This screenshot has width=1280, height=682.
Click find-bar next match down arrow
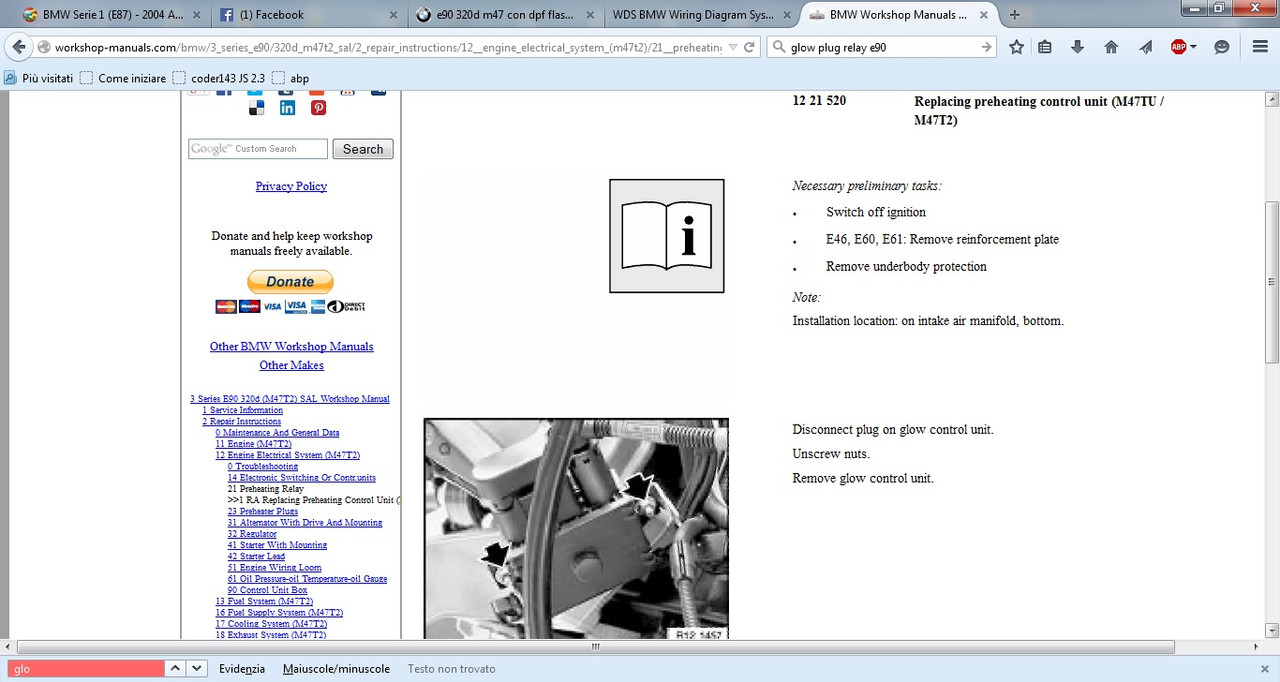point(196,668)
